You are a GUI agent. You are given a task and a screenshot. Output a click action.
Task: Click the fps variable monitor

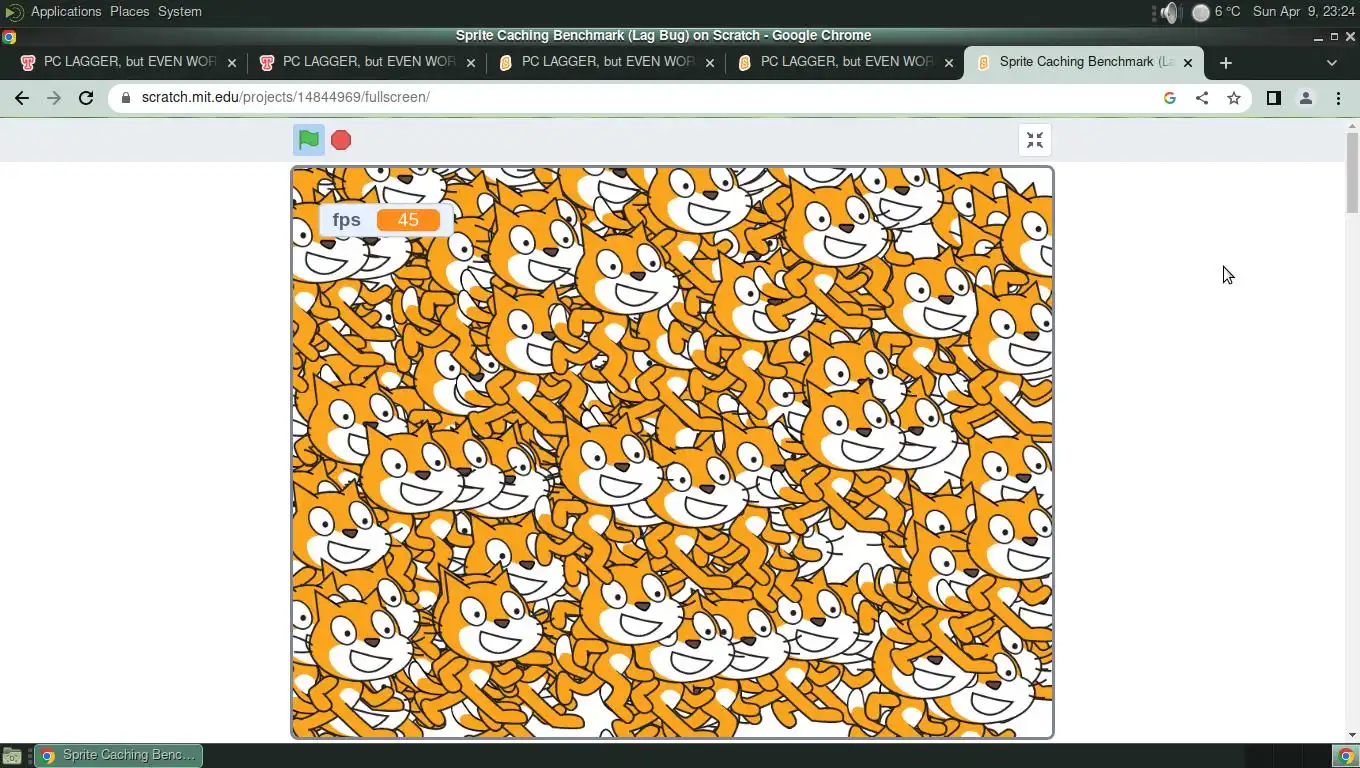386,220
